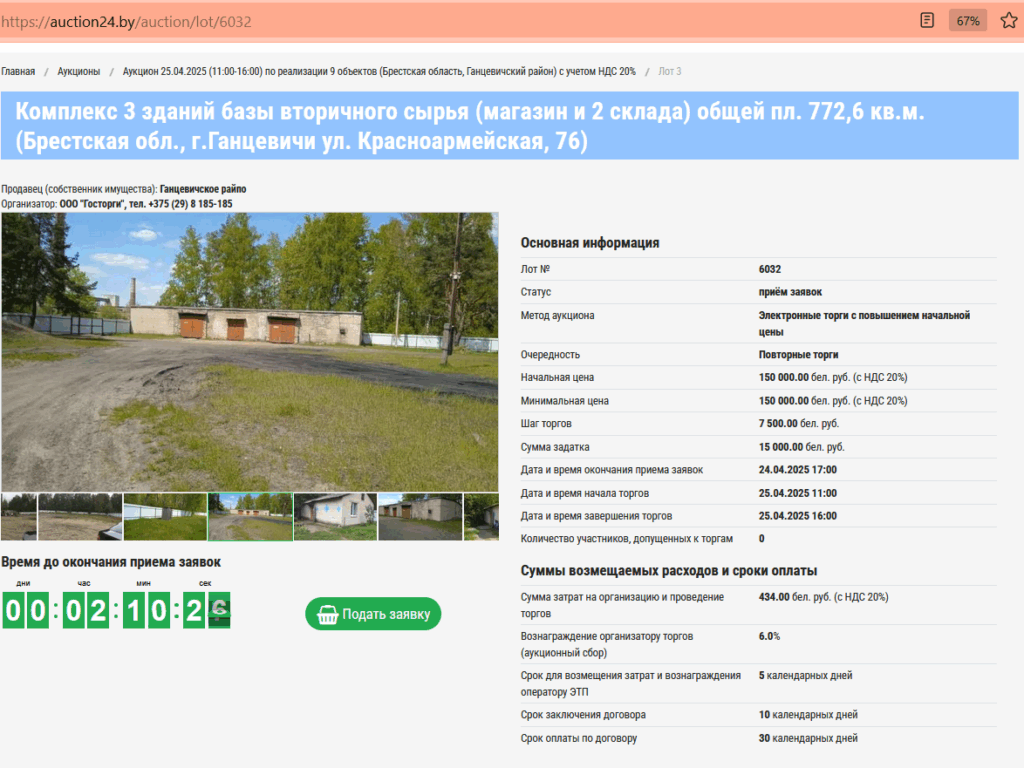Screen dimensions: 1024x768
Task: Select the first partially visible thumbnail
Action: click(18, 516)
